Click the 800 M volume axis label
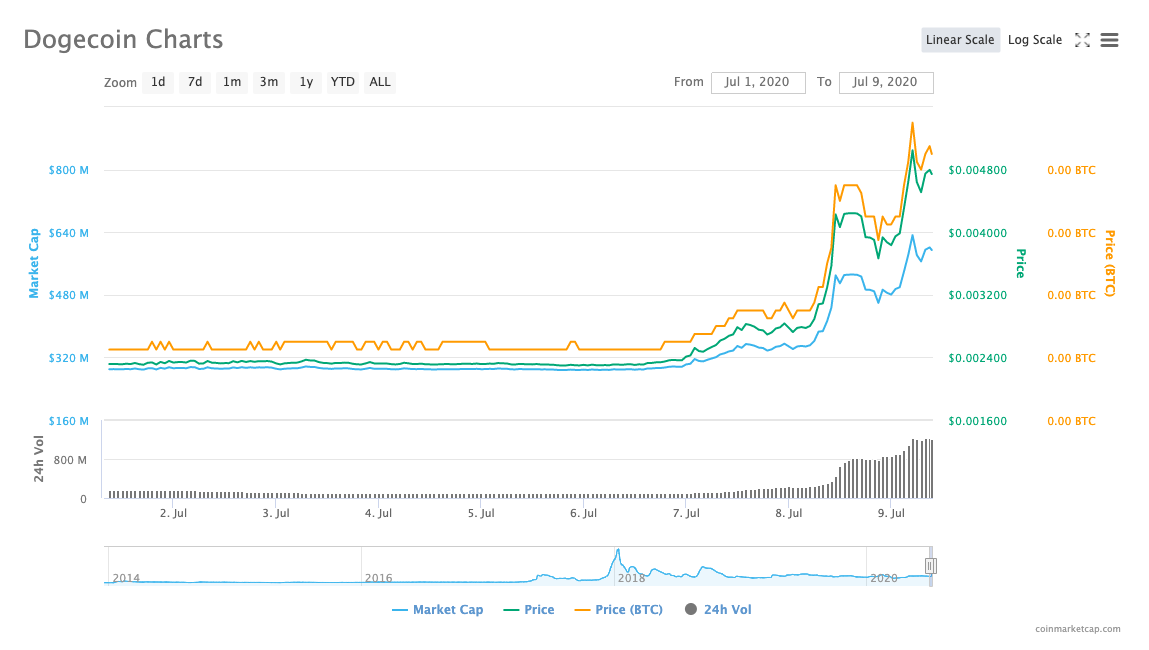 pos(70,460)
